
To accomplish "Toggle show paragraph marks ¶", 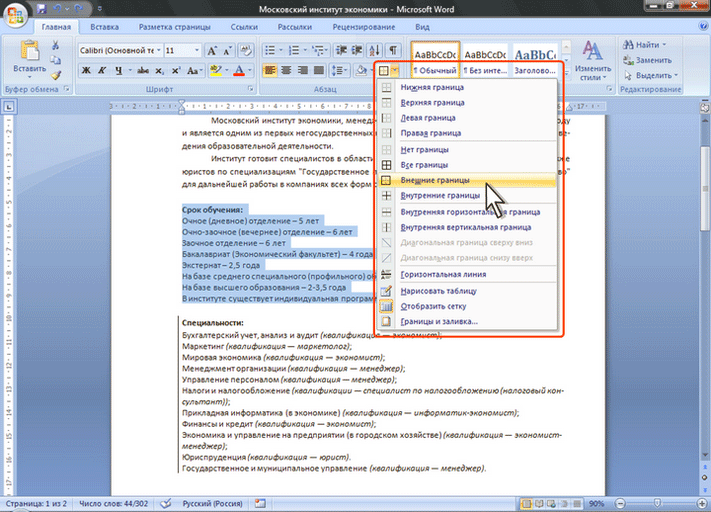I will click(393, 50).
